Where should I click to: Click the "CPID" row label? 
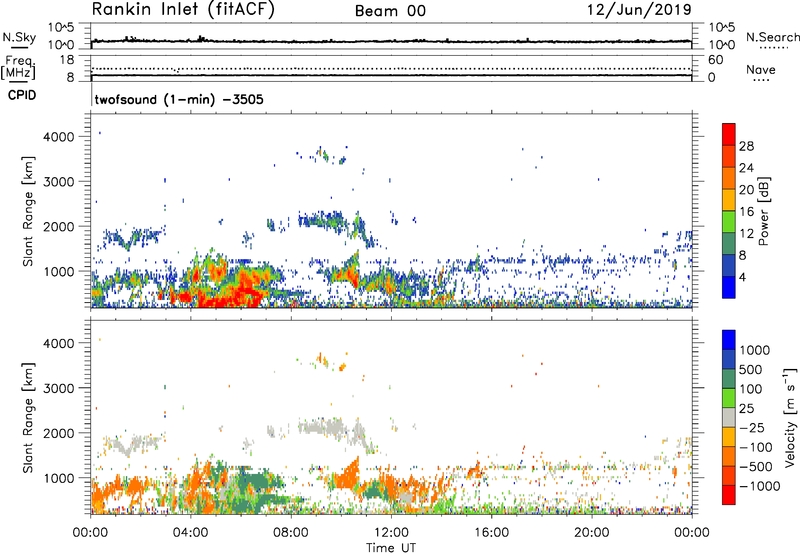(x=22, y=95)
